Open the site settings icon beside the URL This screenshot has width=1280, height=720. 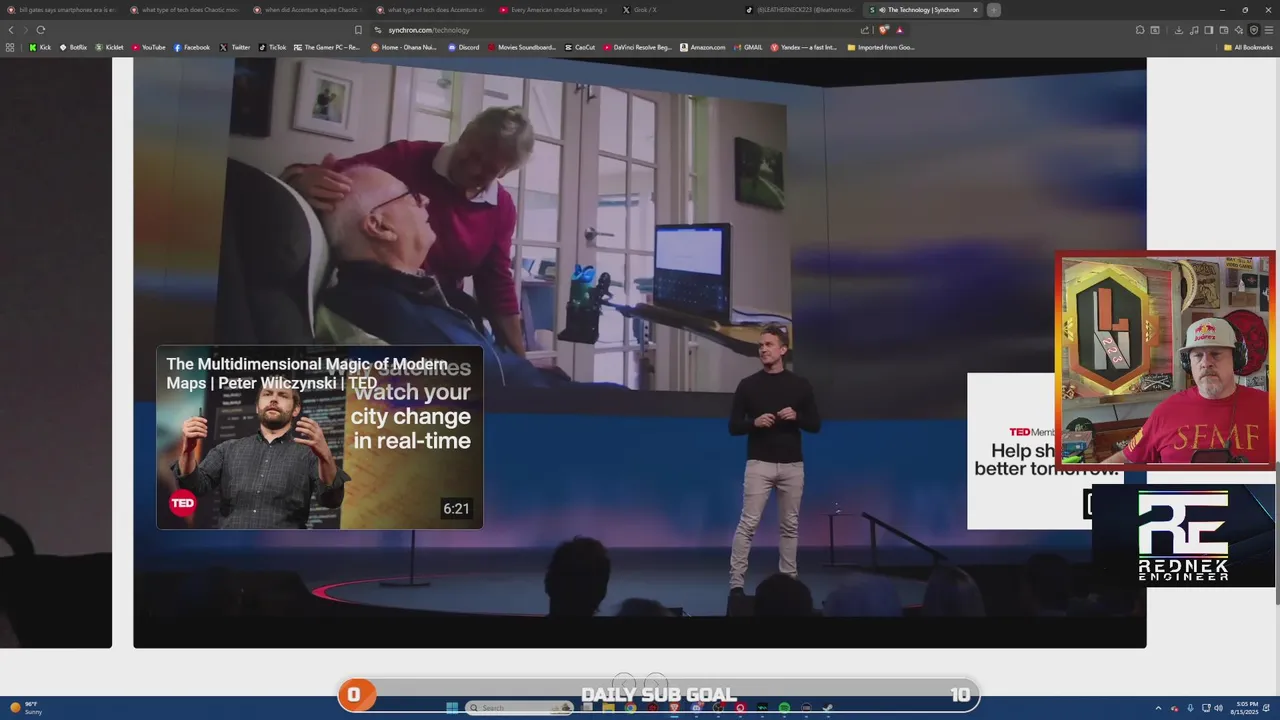377,30
